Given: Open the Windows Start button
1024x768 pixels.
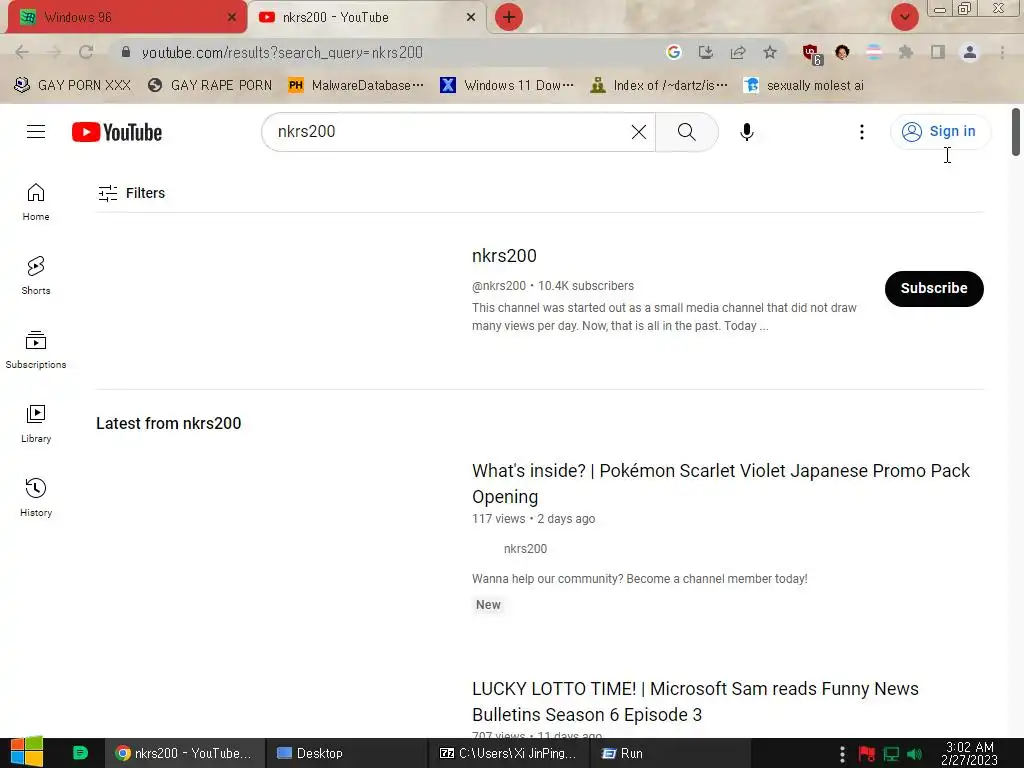Looking at the screenshot, I should click(26, 752).
